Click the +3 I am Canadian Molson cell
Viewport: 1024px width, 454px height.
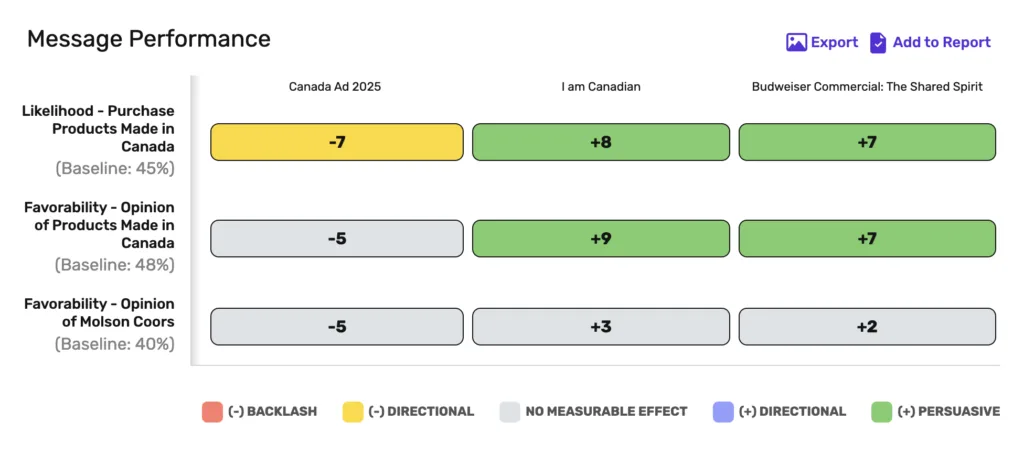coord(600,327)
